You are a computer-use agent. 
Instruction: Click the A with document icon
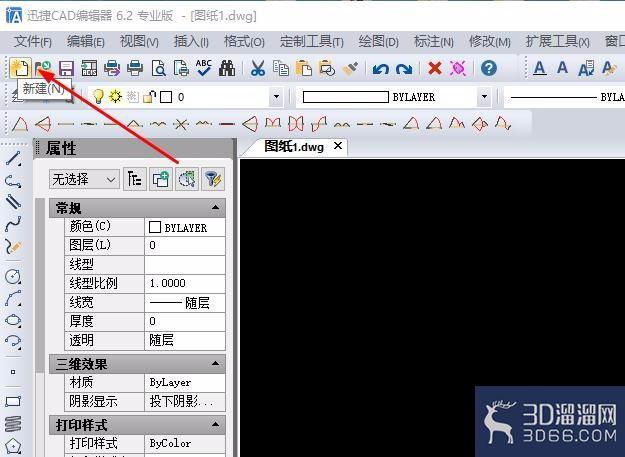click(x=586, y=68)
